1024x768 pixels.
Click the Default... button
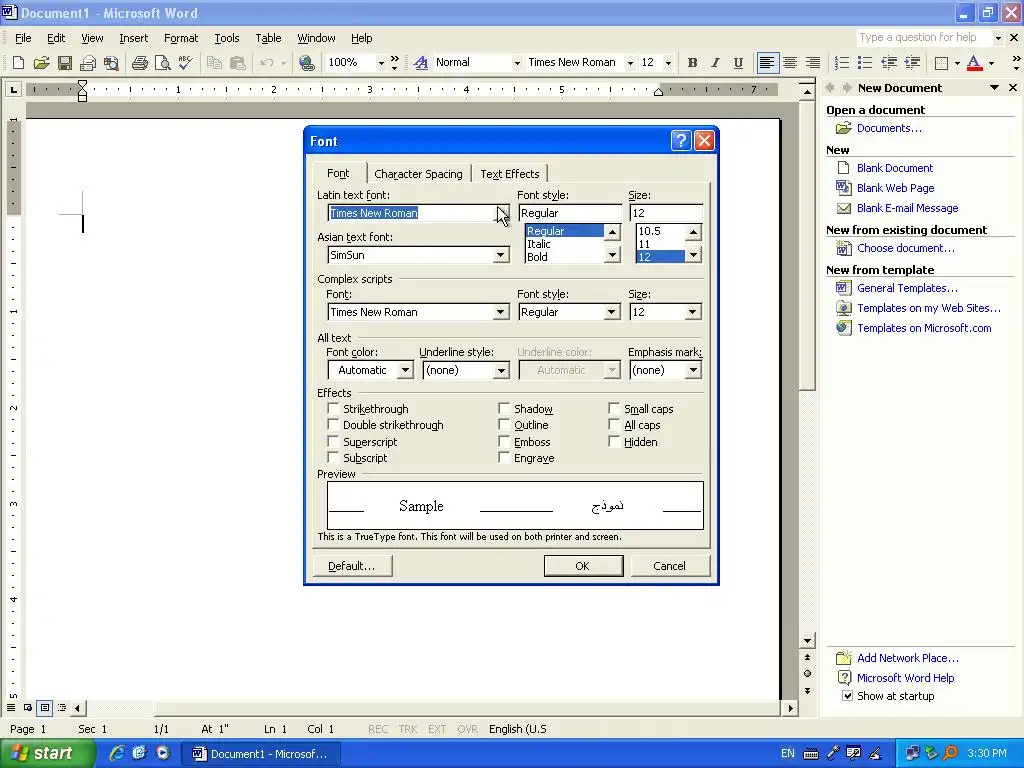[352, 566]
